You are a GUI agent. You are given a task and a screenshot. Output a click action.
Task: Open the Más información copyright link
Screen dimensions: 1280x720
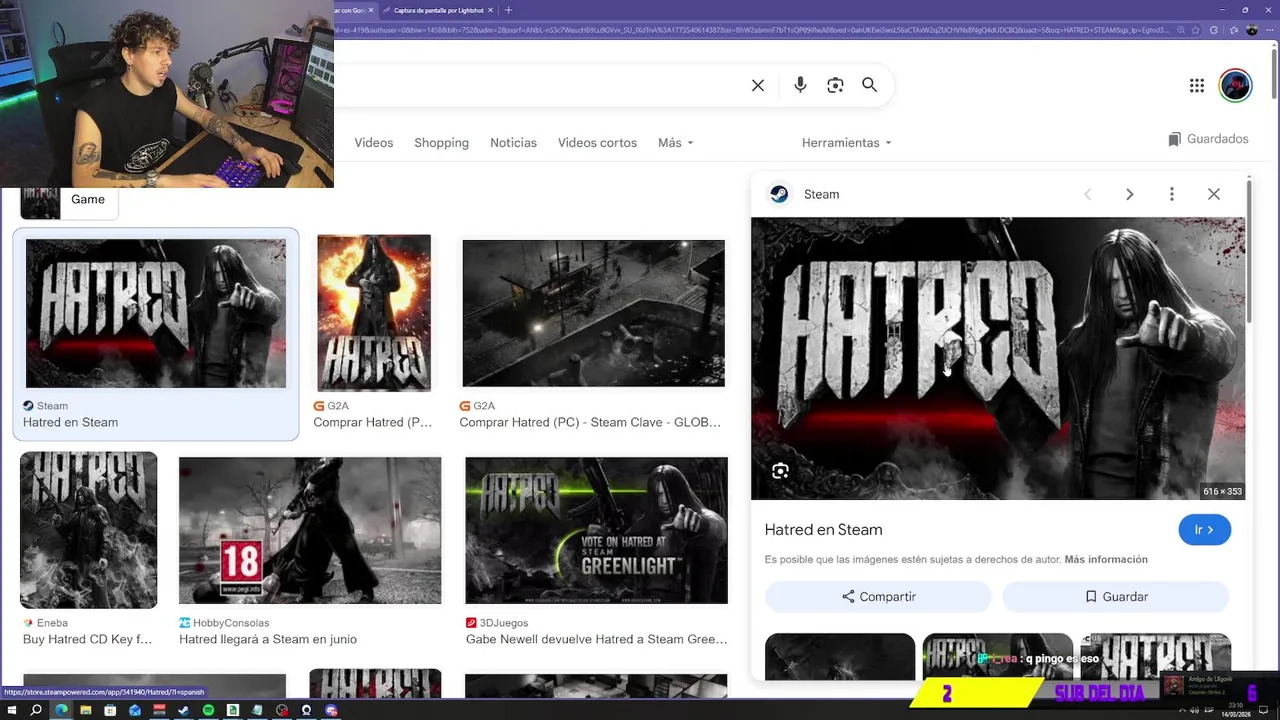[1106, 560]
